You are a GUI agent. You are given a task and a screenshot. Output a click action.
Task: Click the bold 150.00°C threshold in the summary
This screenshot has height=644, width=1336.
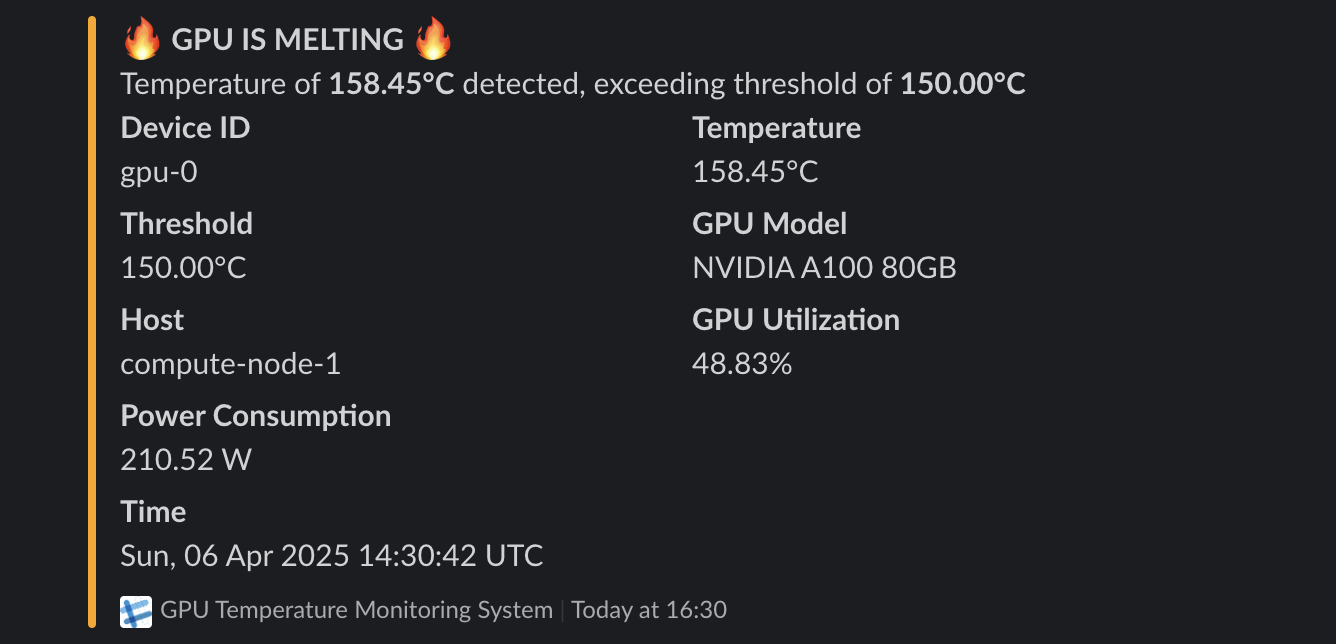point(963,84)
